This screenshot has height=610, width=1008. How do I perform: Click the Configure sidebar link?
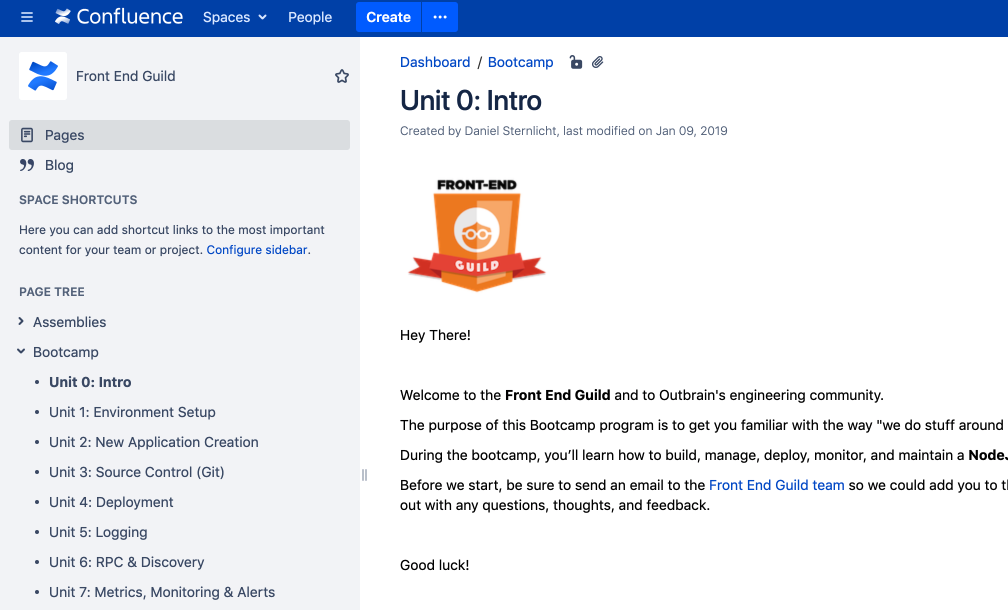pos(256,249)
